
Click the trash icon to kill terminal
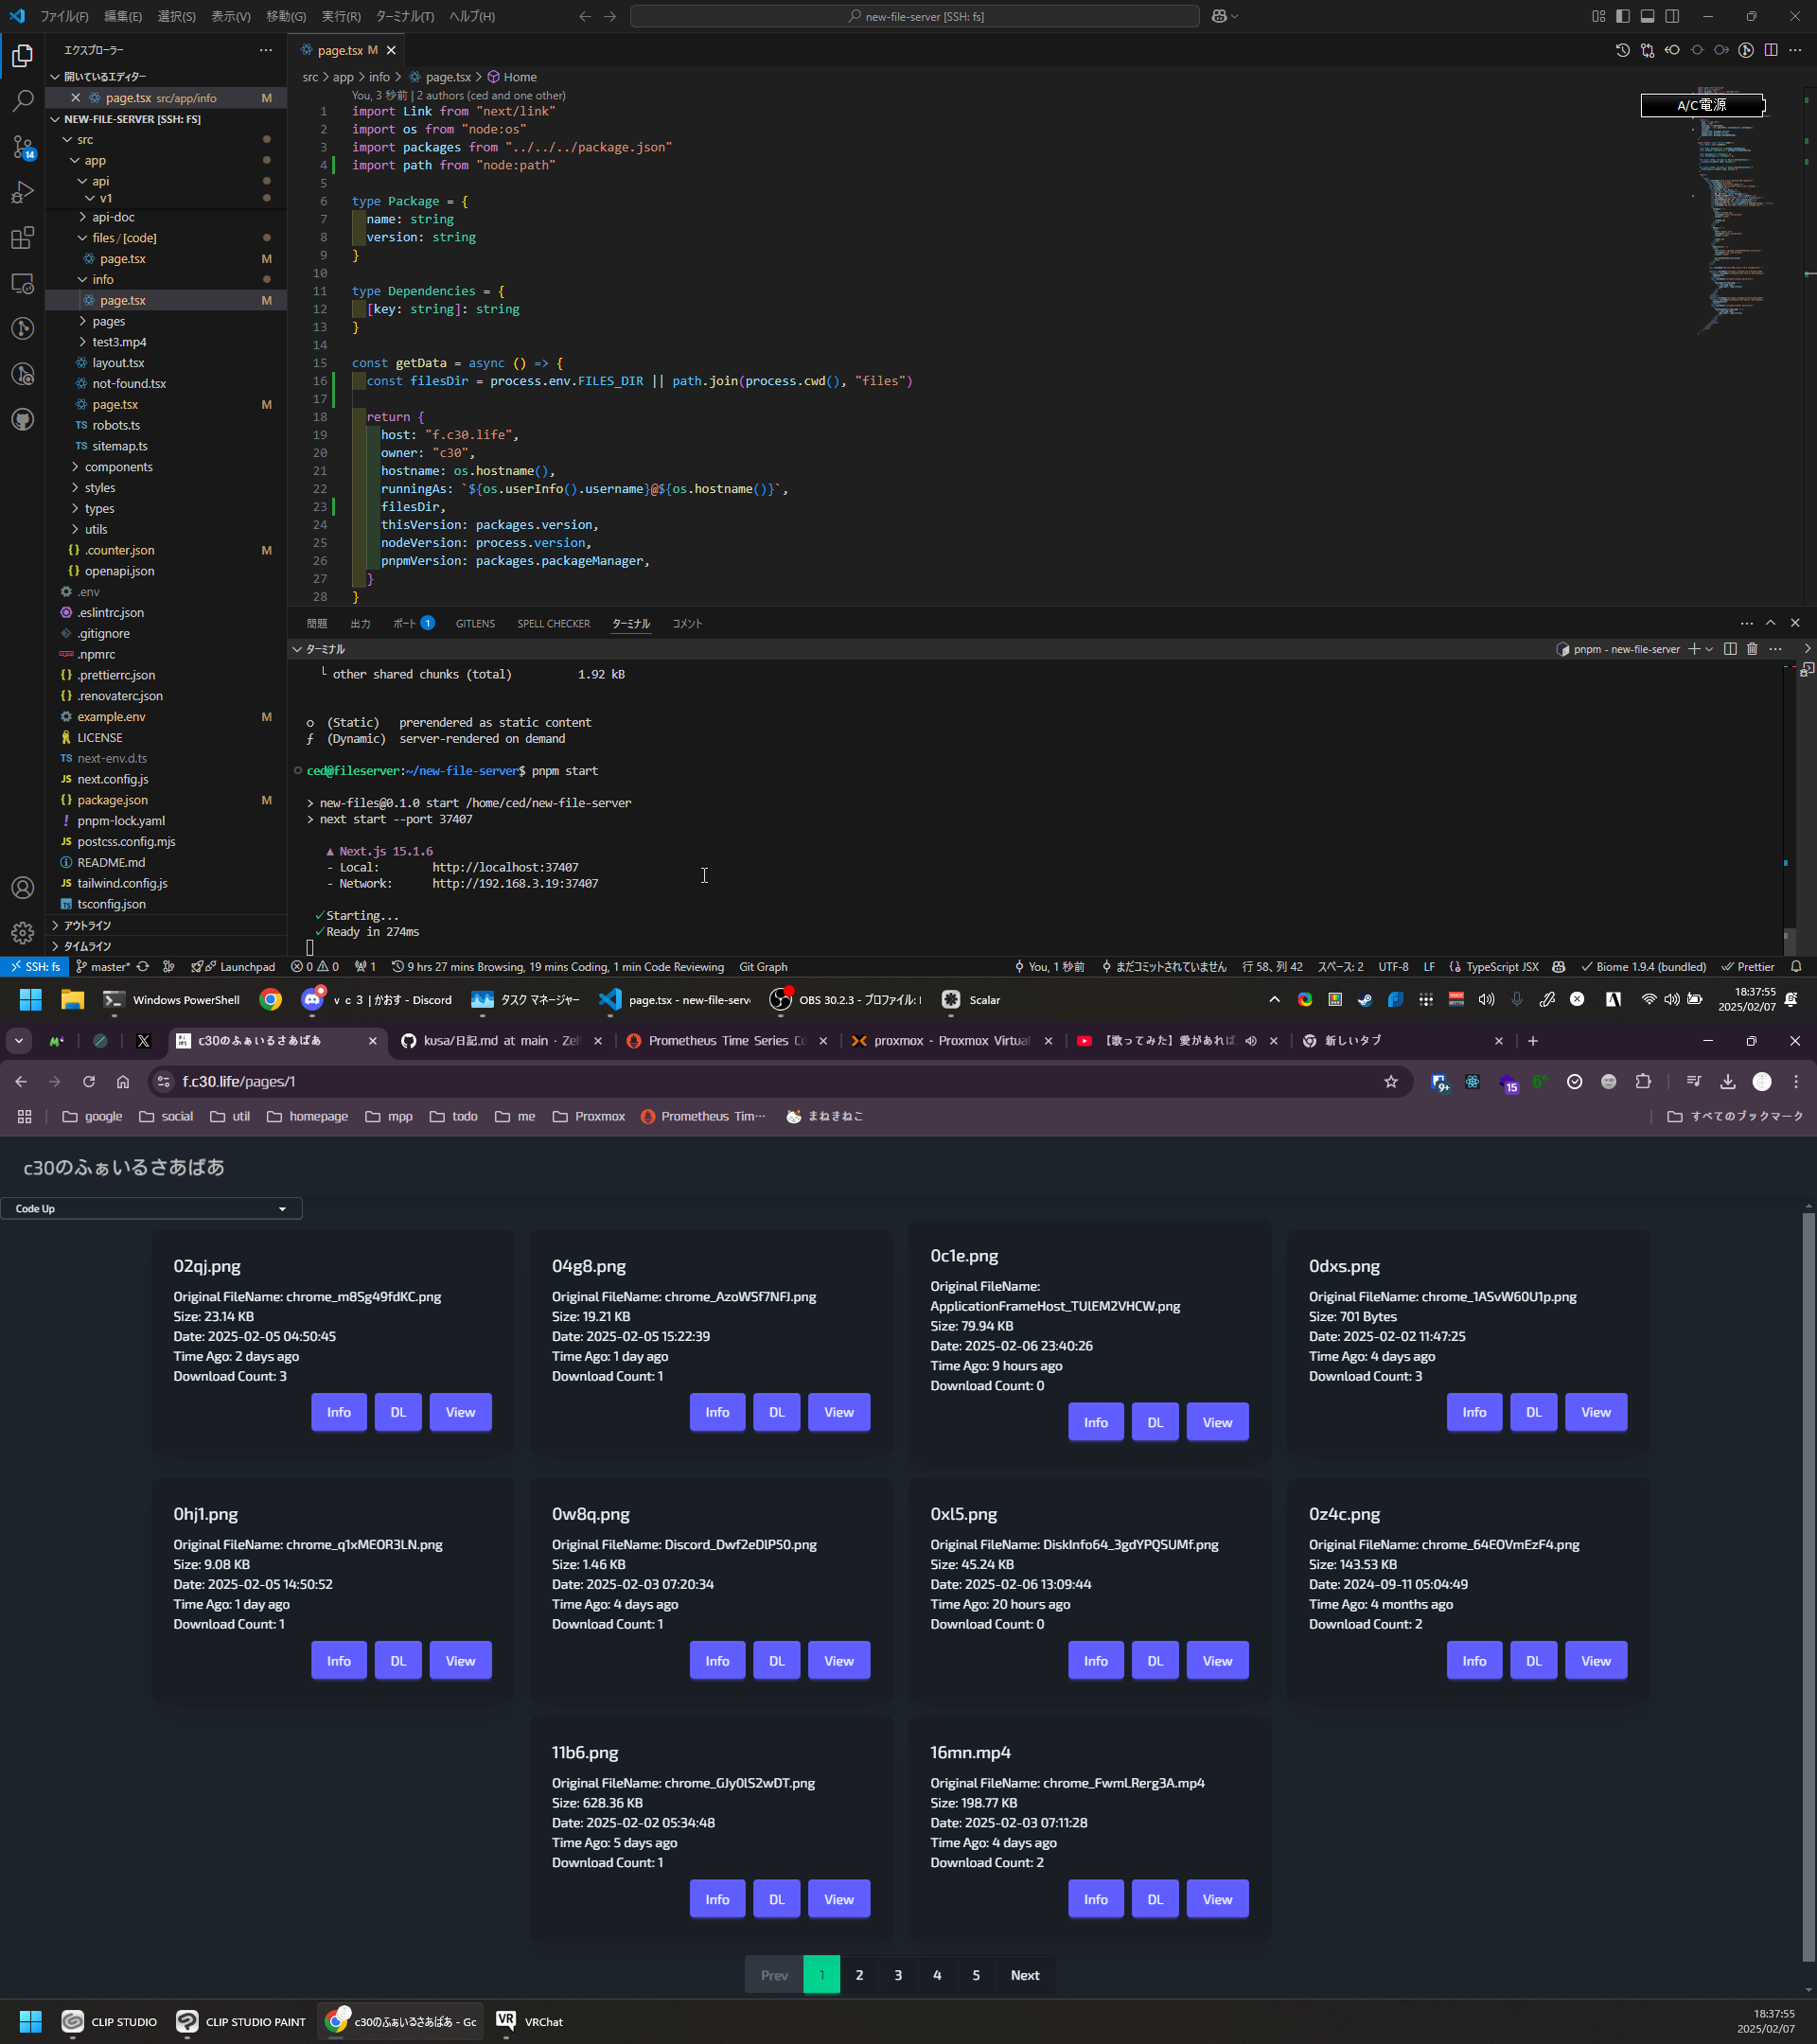(x=1752, y=649)
